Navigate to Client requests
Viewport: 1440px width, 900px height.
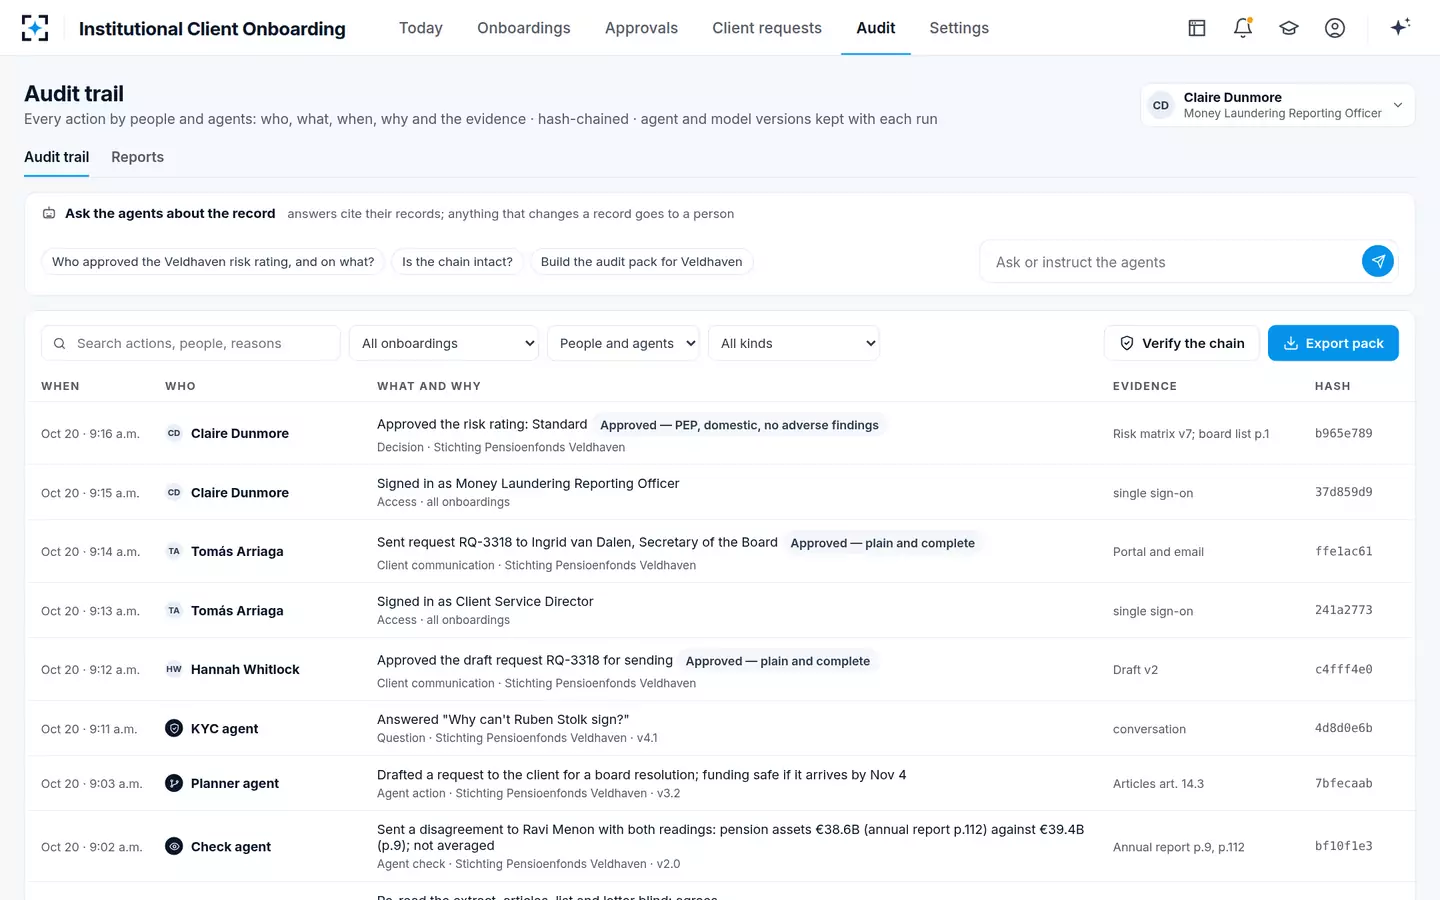tap(767, 28)
